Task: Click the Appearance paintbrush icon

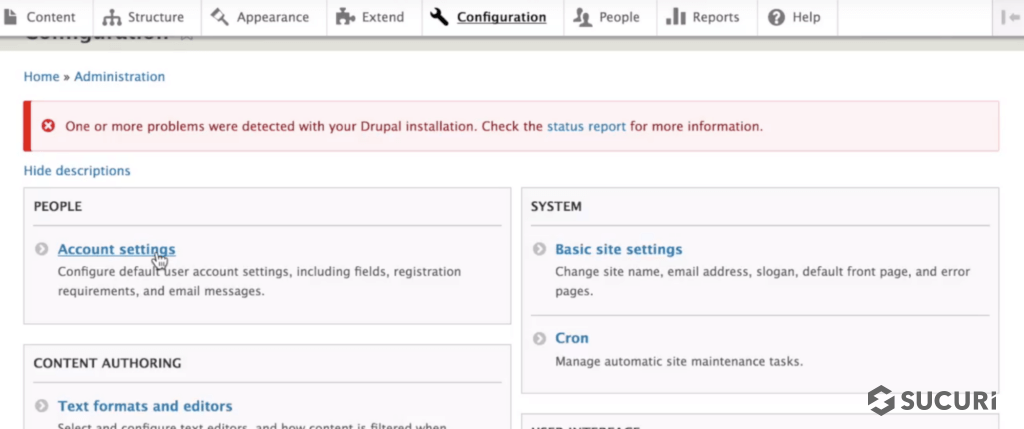Action: (x=220, y=17)
